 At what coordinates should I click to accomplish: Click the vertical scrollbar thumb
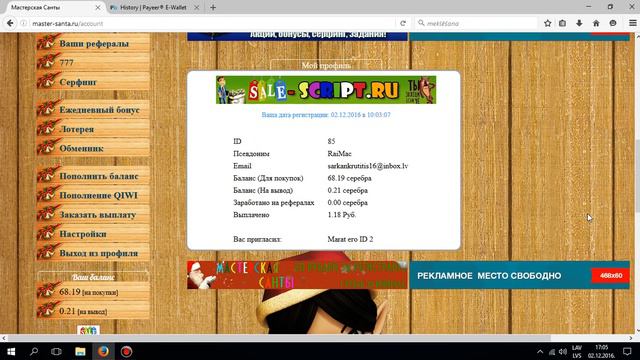pyautogui.click(x=637, y=176)
